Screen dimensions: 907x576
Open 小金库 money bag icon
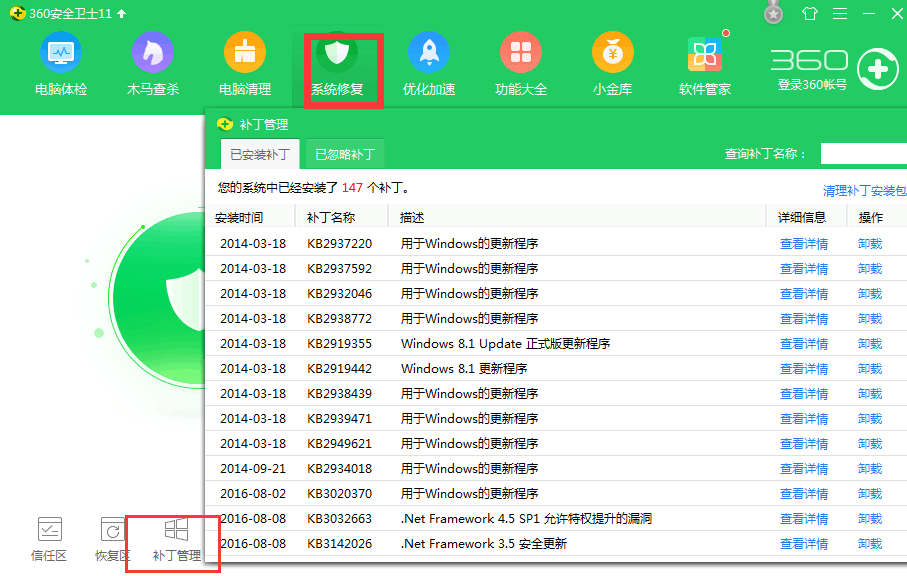click(613, 53)
